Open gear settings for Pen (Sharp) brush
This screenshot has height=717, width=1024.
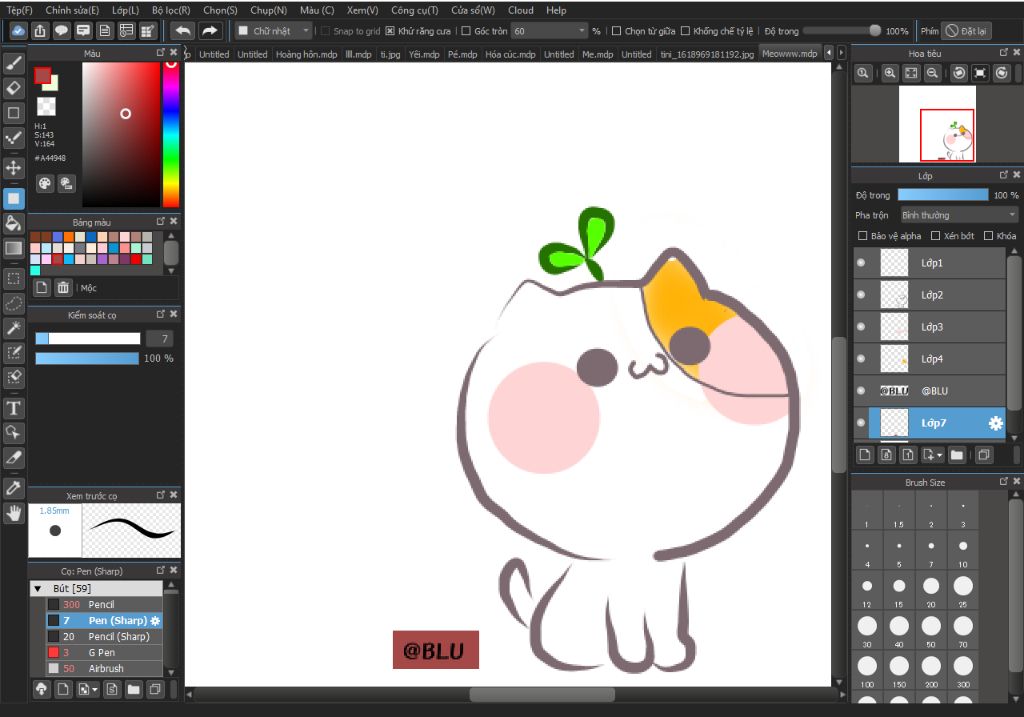click(x=155, y=620)
